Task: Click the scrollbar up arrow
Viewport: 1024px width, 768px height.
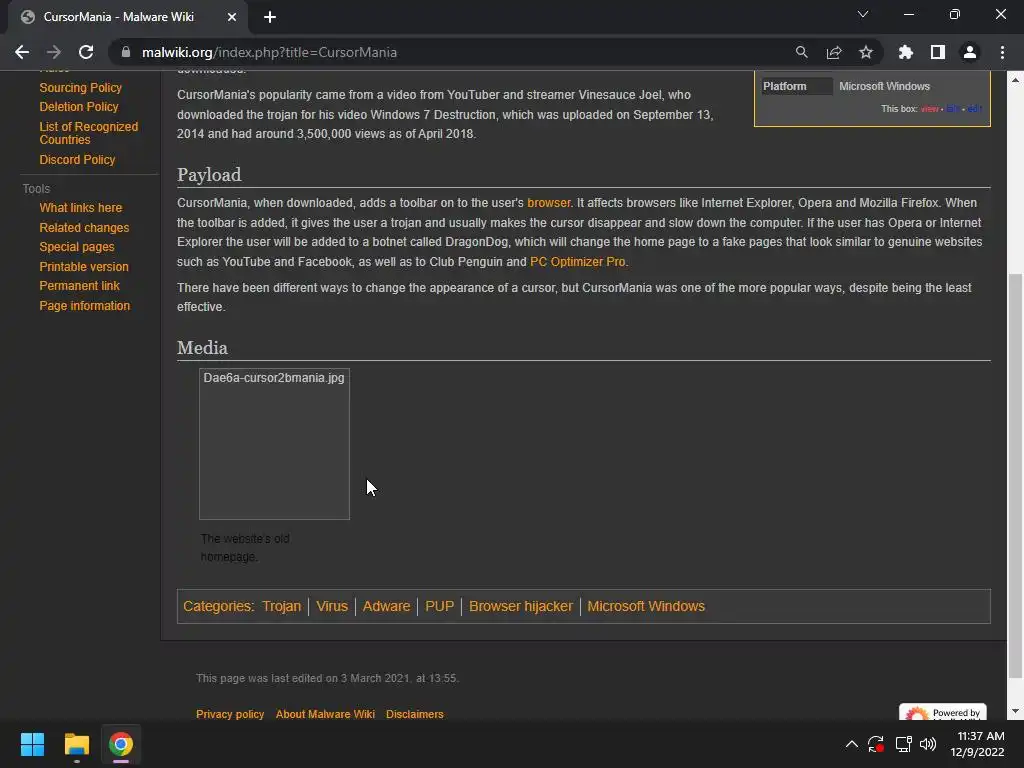Action: point(1015,80)
